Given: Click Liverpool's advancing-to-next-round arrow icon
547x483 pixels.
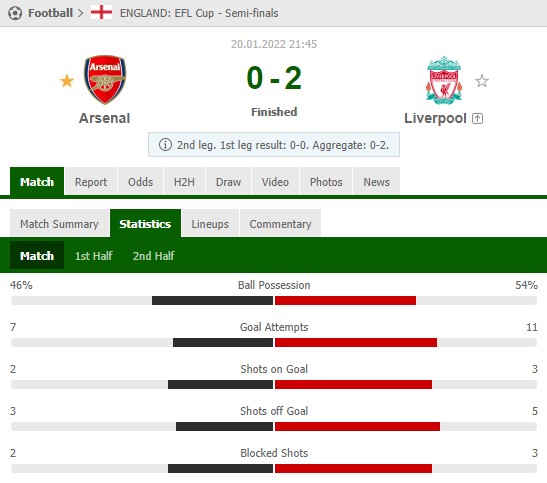Looking at the screenshot, I should pos(478,119).
